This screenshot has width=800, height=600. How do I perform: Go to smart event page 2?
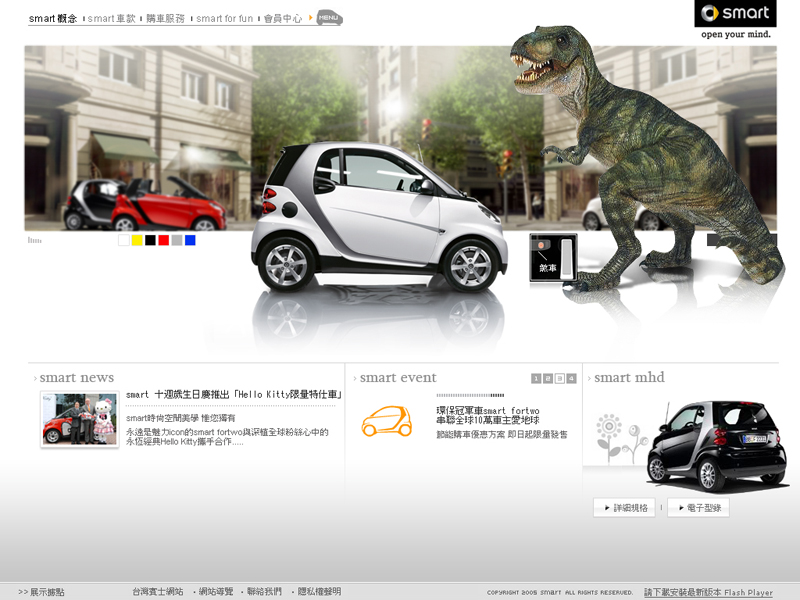(x=547, y=379)
